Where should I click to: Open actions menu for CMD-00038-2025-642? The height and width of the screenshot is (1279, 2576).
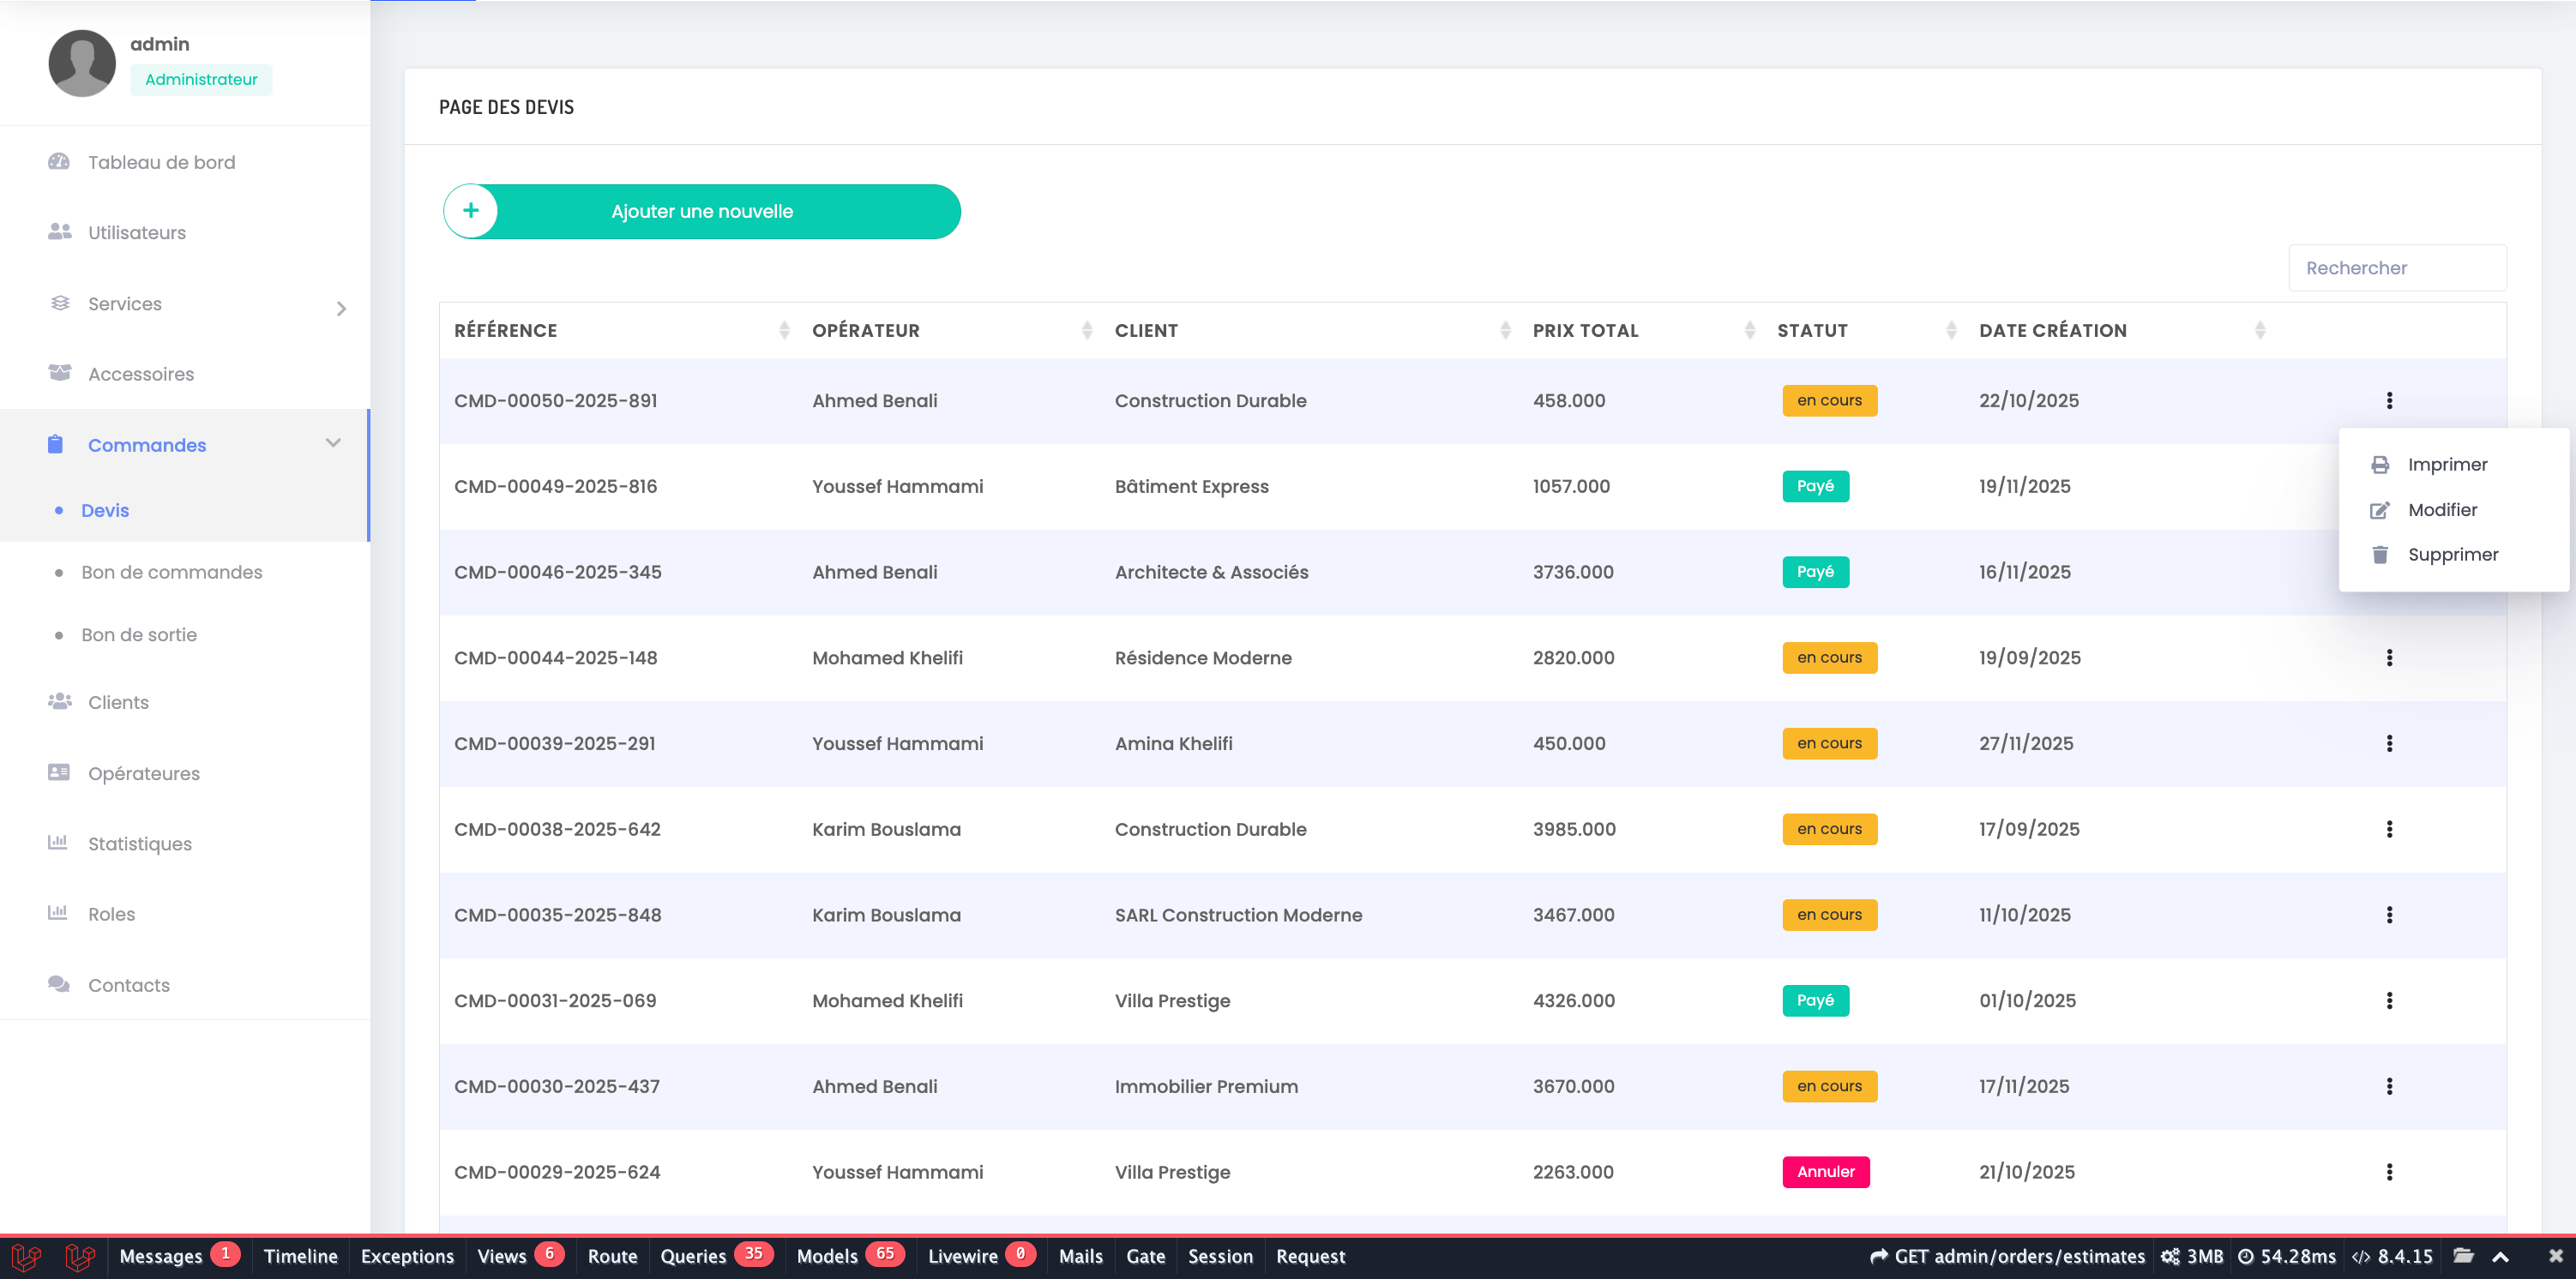[2389, 830]
